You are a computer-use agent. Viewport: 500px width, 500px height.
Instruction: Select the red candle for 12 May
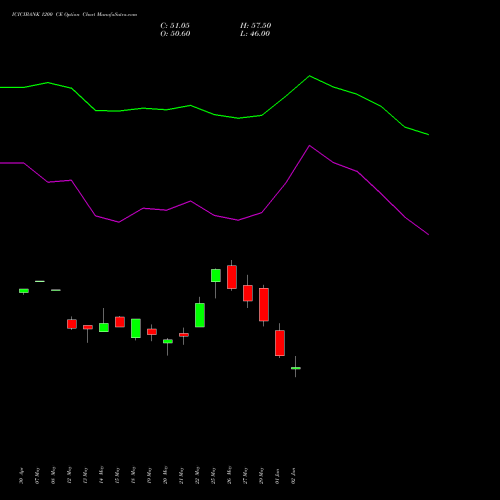click(x=72, y=324)
